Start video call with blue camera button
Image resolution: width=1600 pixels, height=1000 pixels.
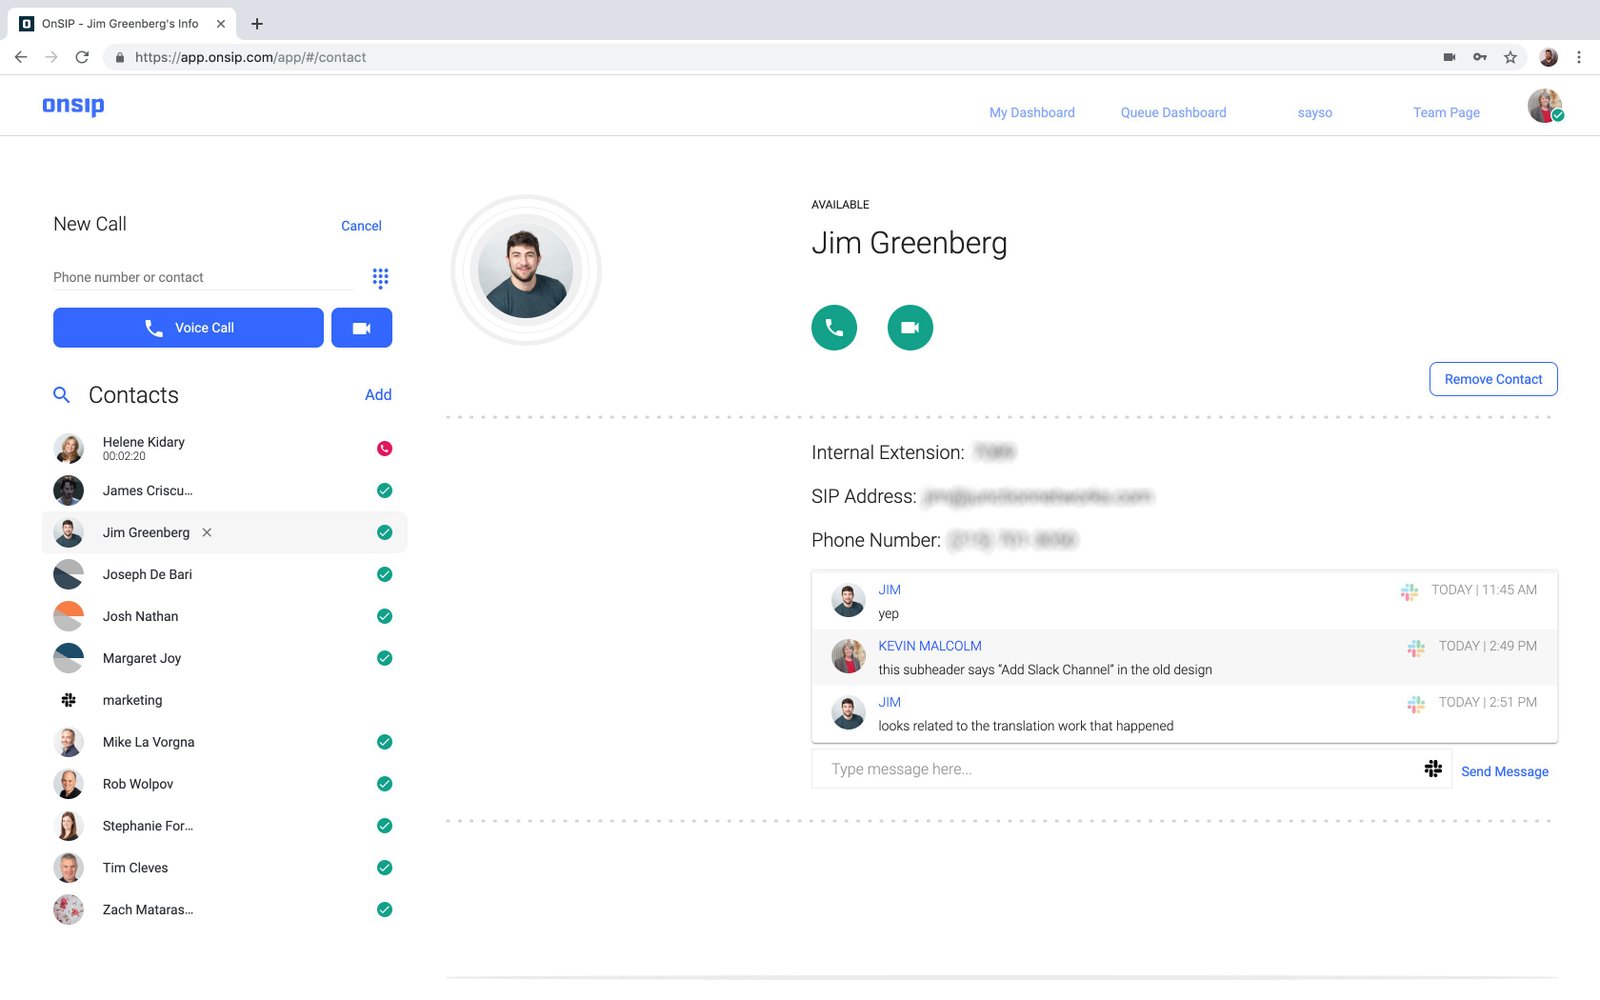click(x=361, y=328)
